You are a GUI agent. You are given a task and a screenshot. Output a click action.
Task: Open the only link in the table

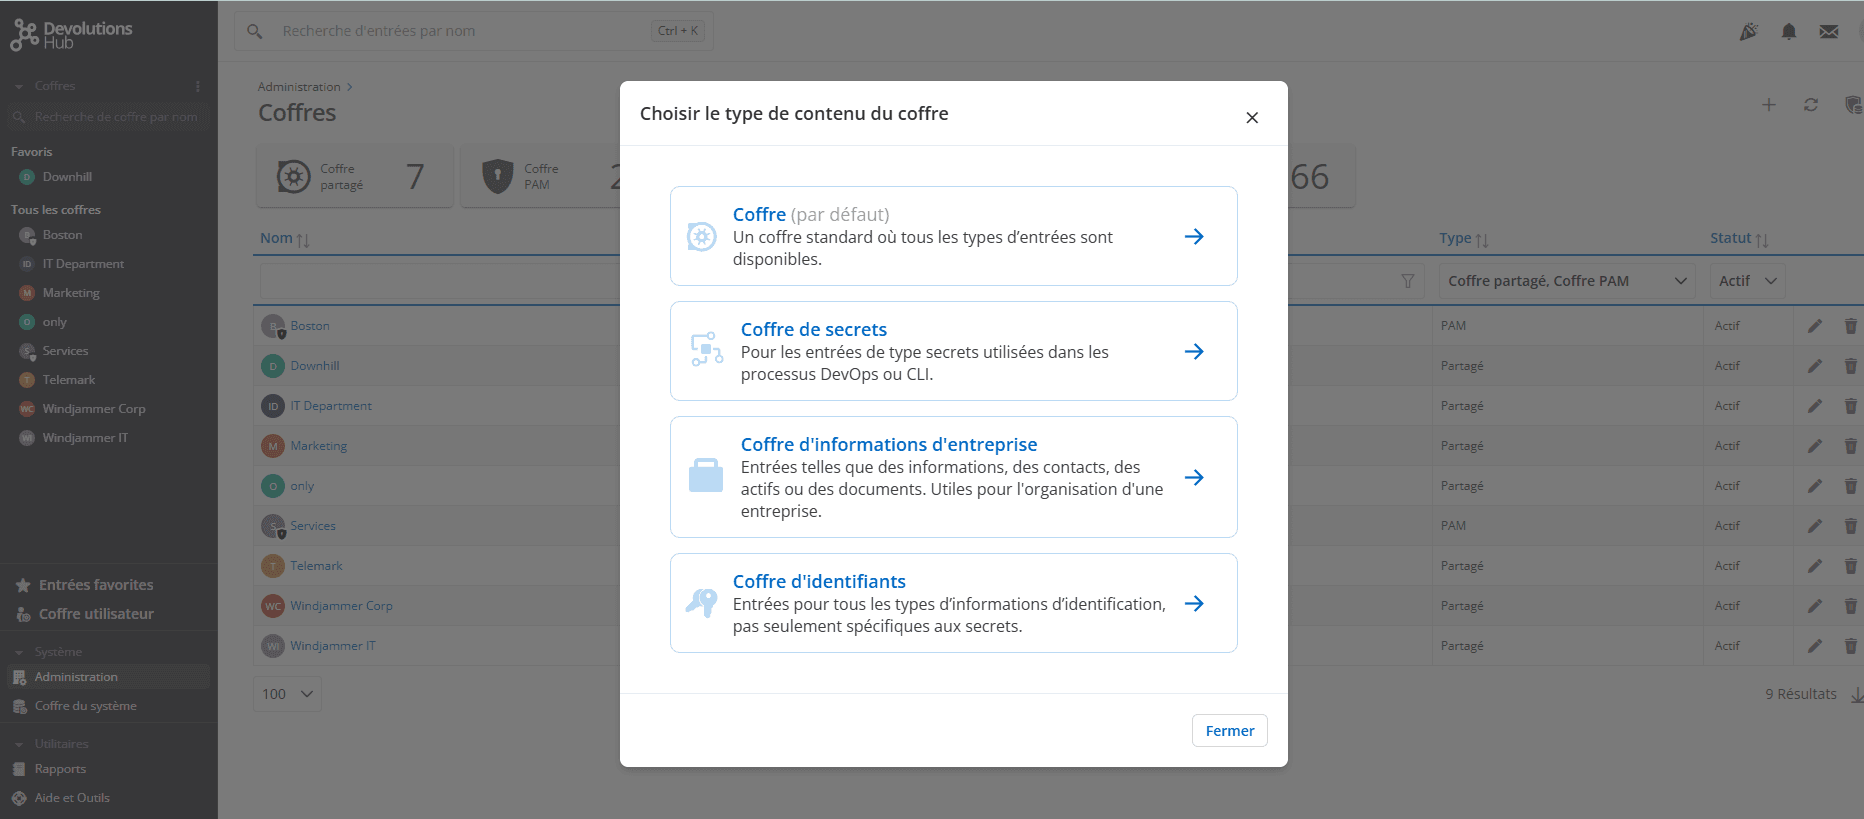pos(302,486)
